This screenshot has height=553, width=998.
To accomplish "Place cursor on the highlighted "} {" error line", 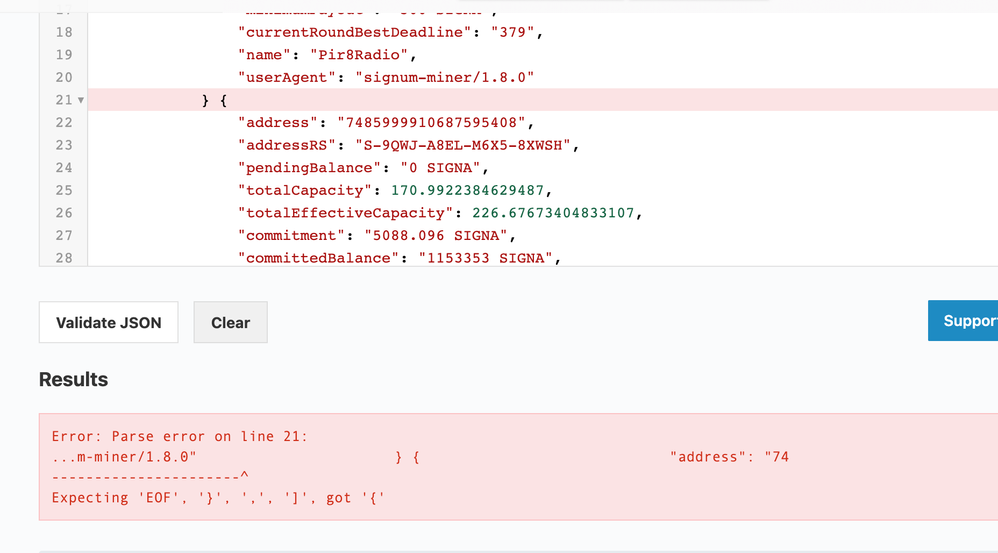I will (214, 100).
